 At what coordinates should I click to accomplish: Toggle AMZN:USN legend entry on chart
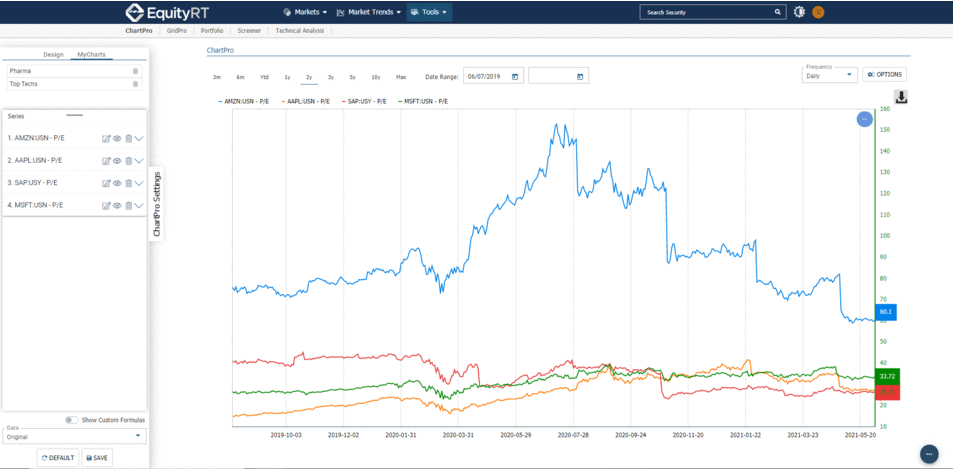pos(243,102)
